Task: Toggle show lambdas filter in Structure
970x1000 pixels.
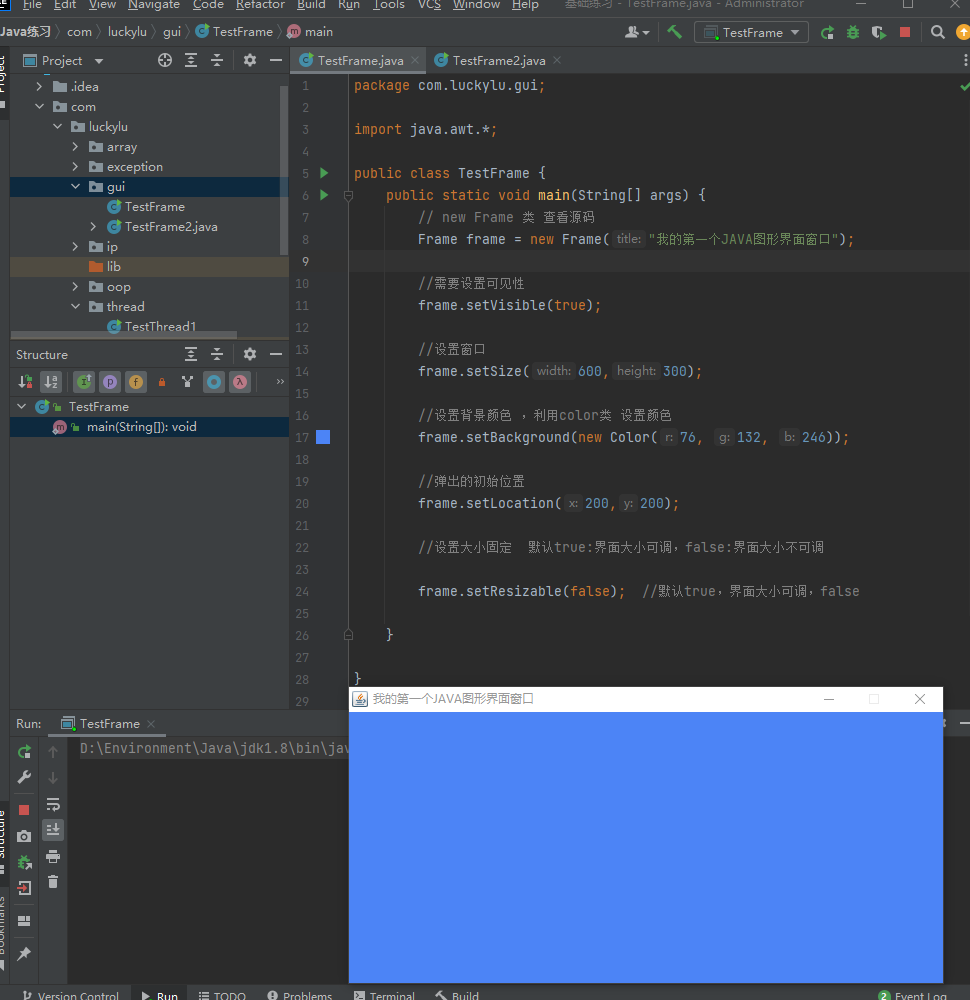Action: (x=240, y=382)
